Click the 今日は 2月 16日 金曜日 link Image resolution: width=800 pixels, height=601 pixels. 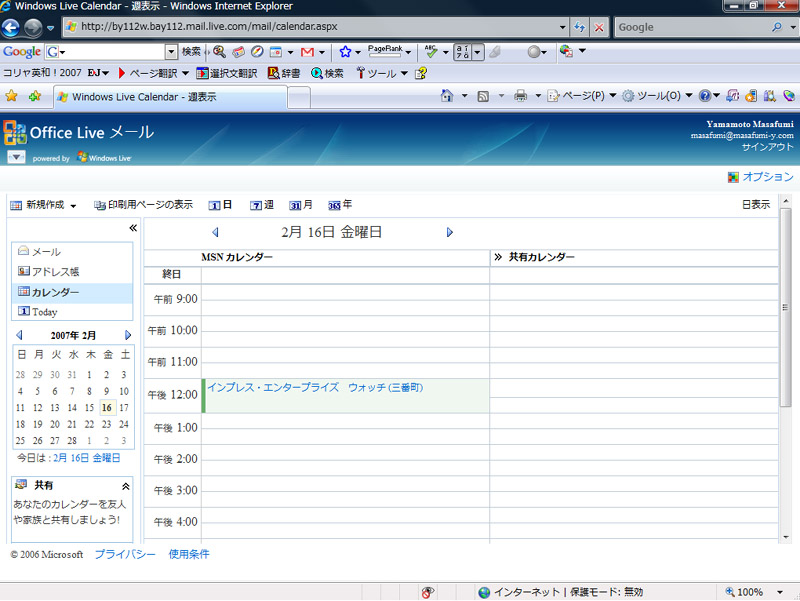click(87, 458)
